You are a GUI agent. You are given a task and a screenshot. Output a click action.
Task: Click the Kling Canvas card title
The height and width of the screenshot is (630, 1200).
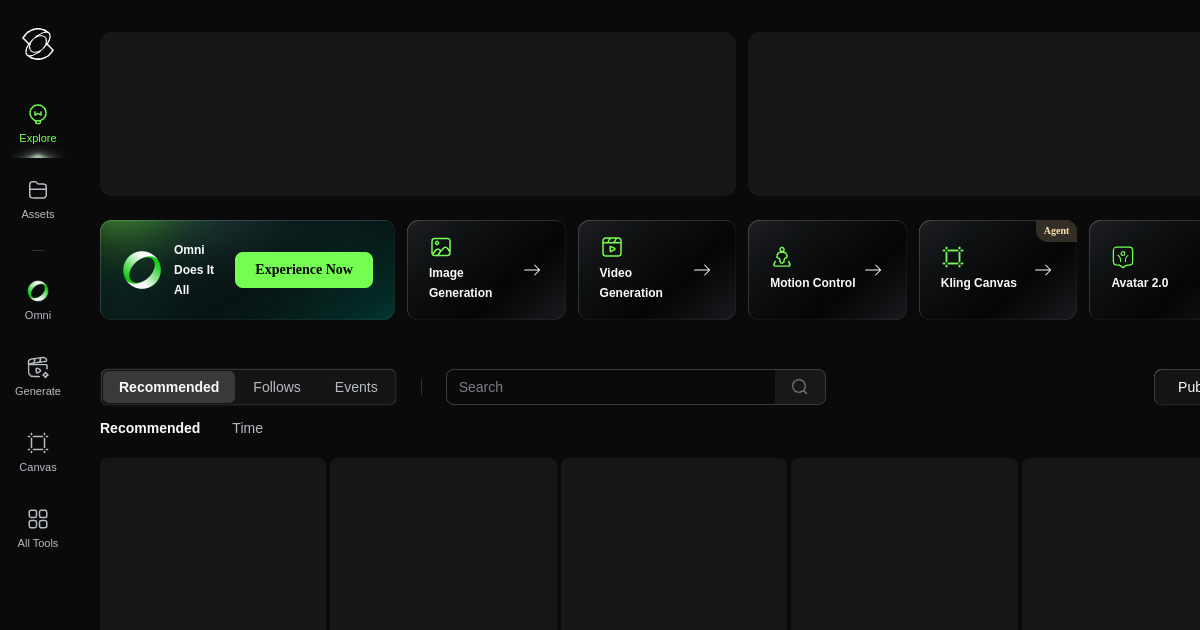click(x=979, y=283)
